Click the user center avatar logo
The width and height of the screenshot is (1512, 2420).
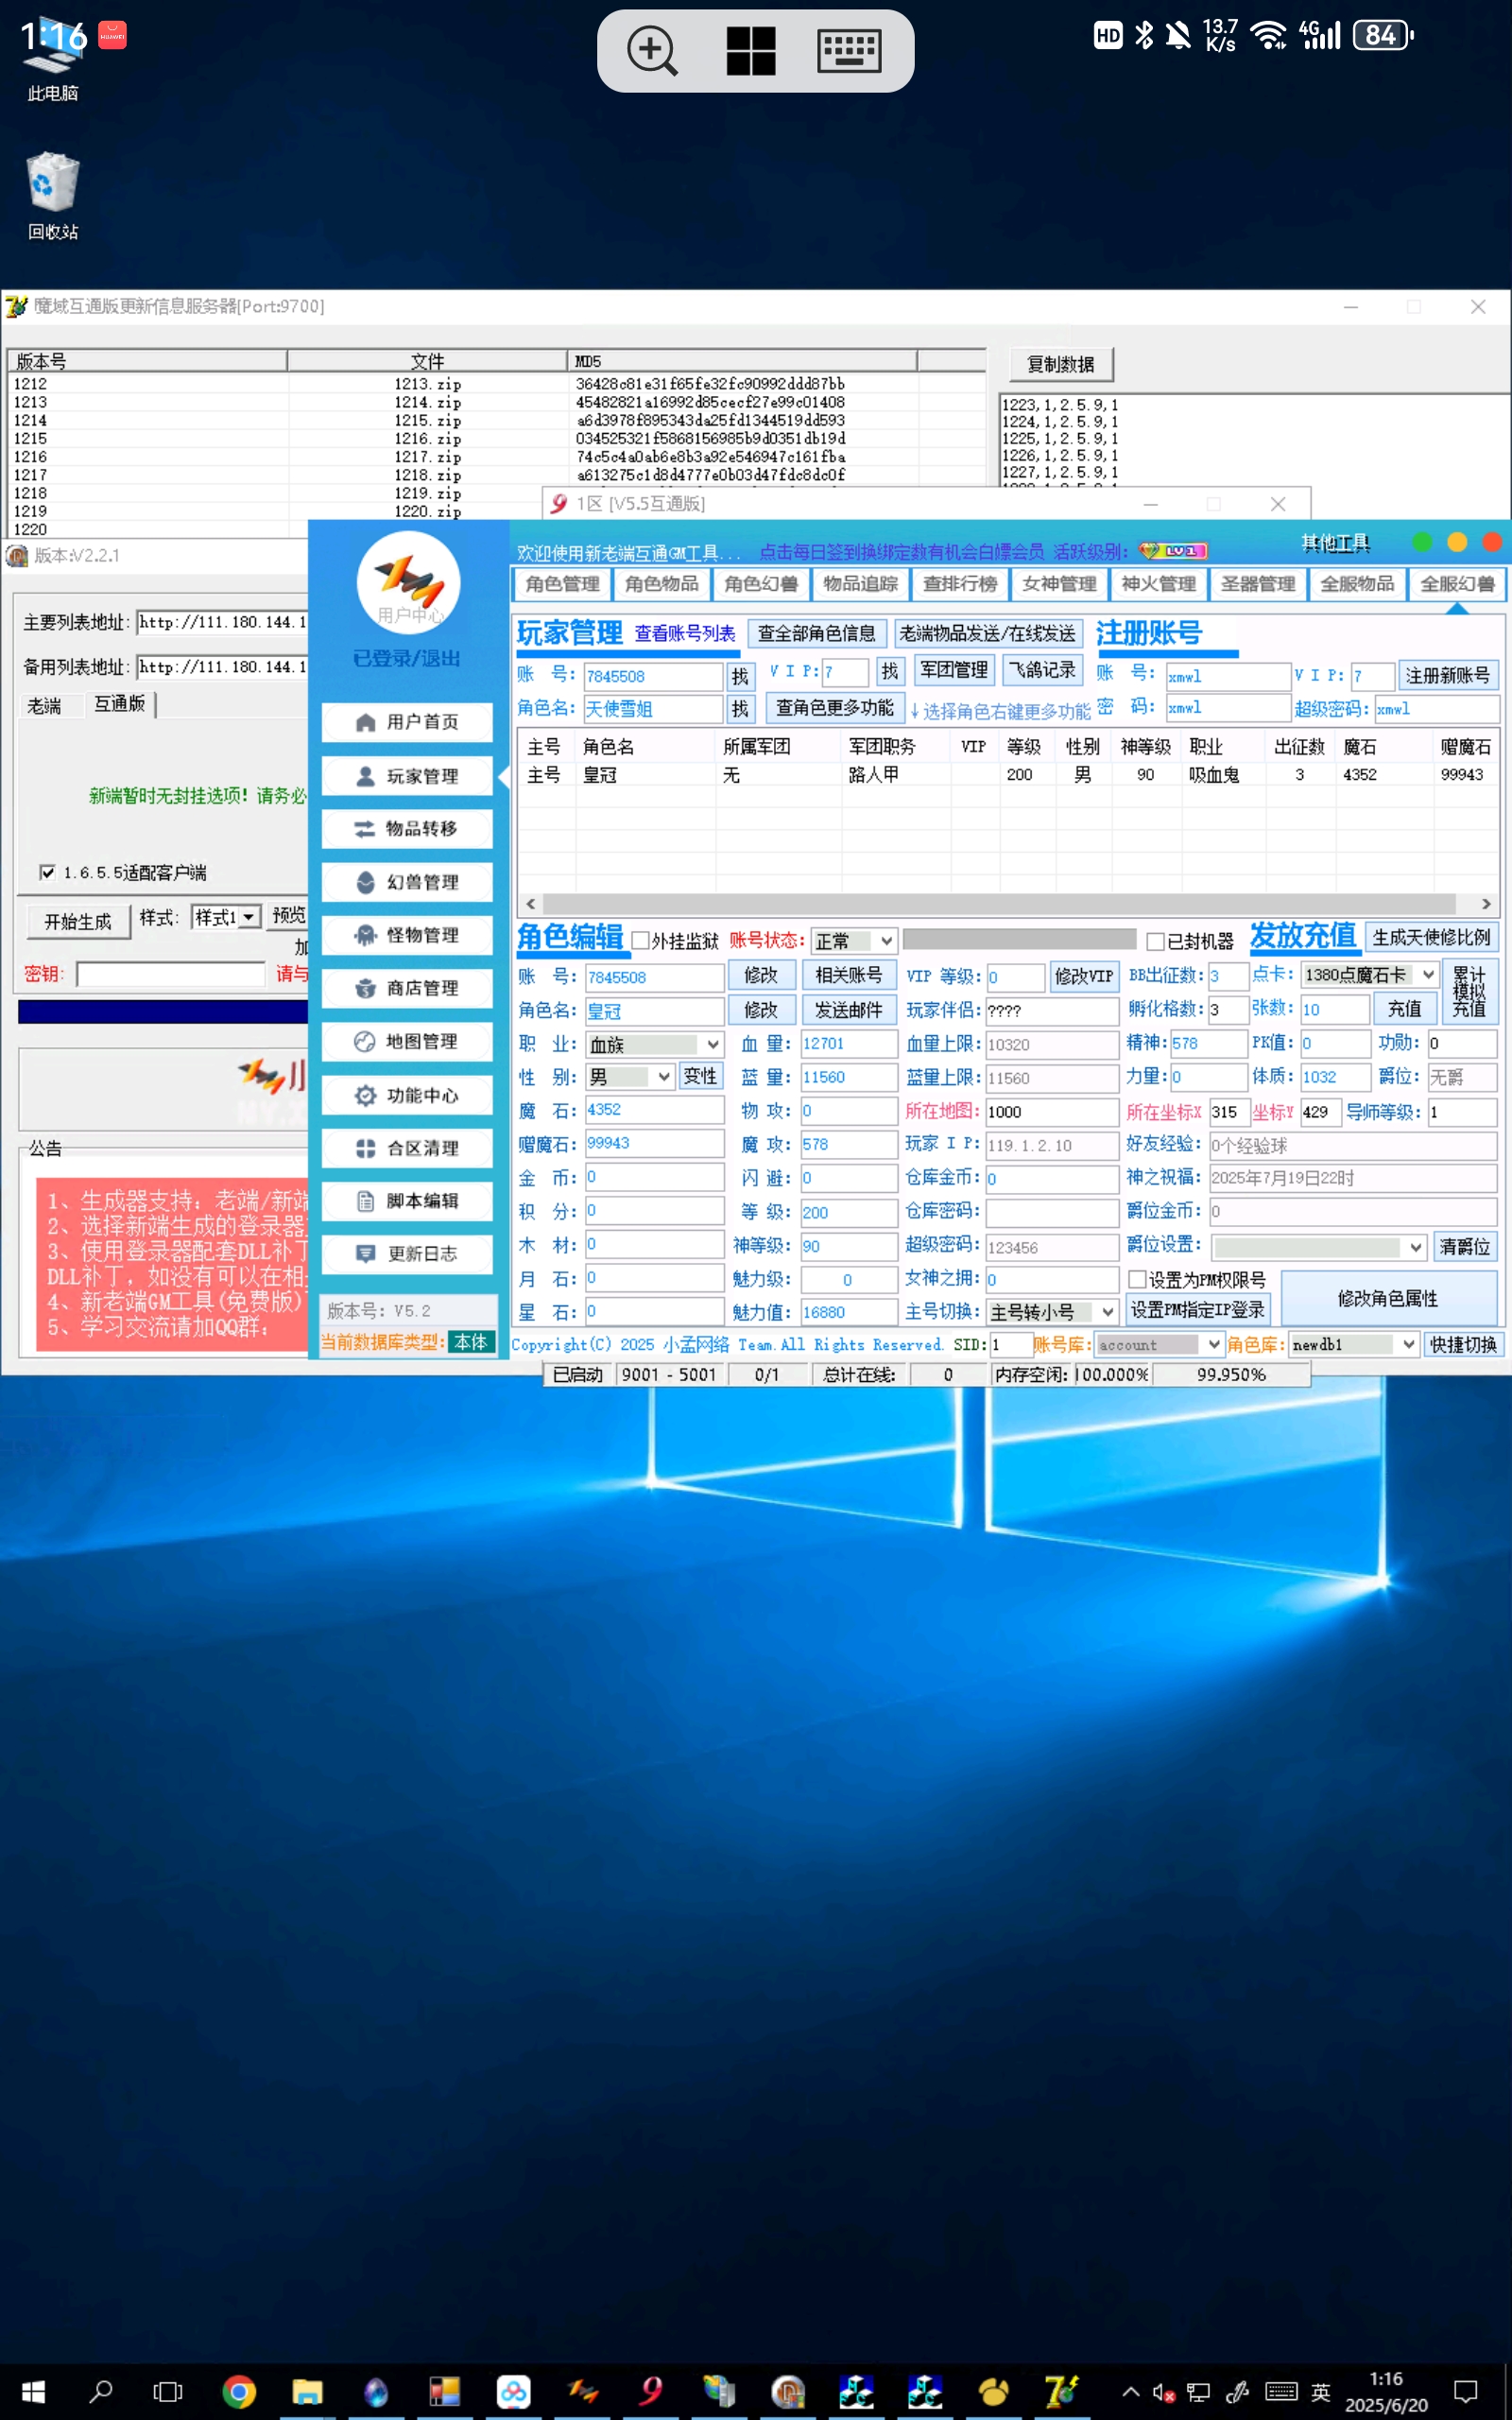tap(407, 582)
